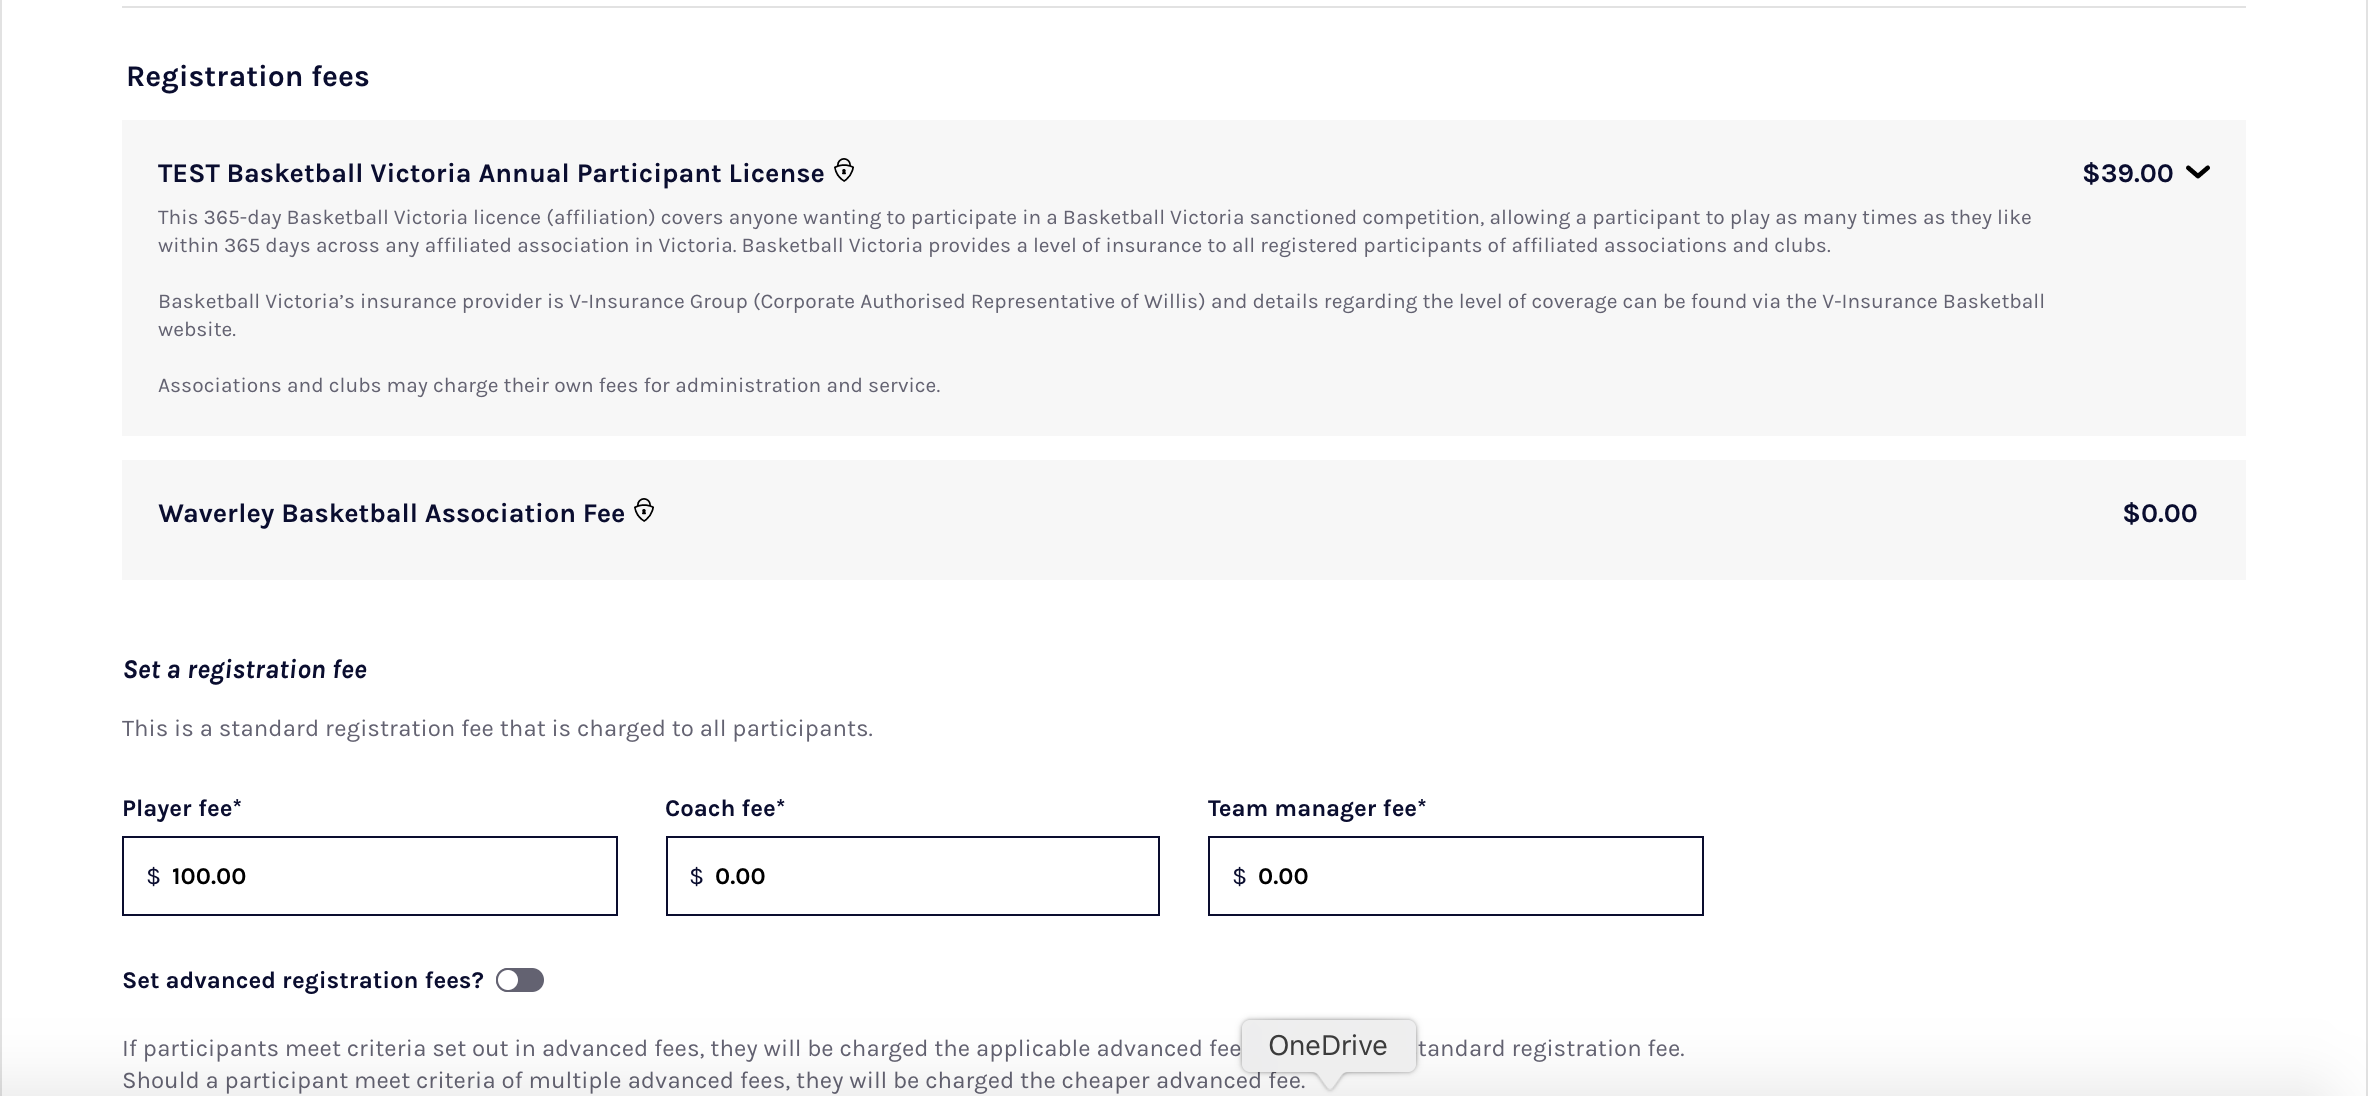Image resolution: width=2368 pixels, height=1096 pixels.
Task: Click the dollar sign in Coach fee field
Action: click(x=695, y=877)
